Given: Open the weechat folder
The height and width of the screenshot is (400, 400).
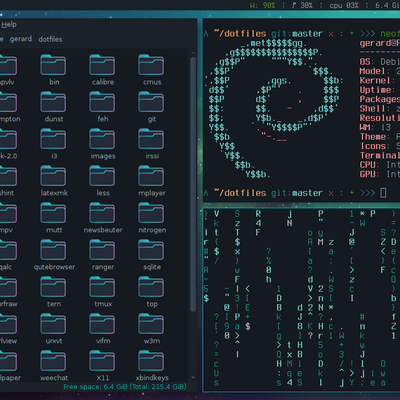Looking at the screenshot, I should point(53,366).
